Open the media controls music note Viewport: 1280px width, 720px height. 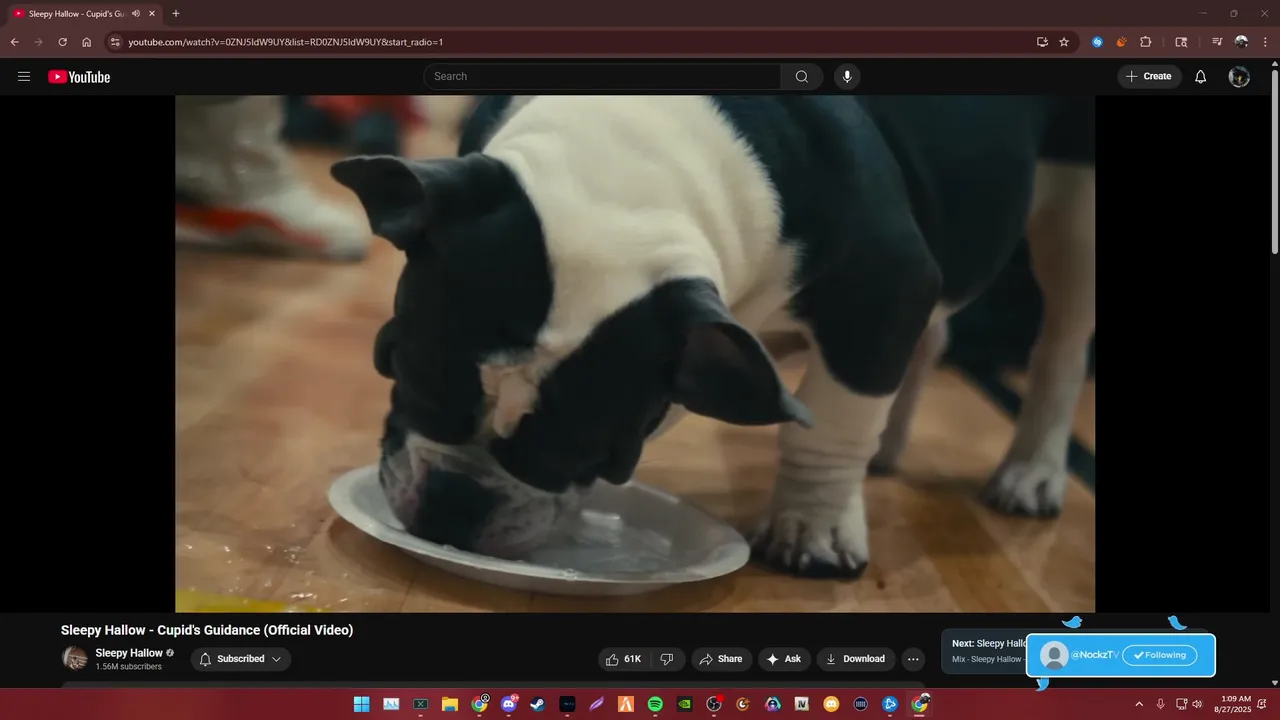tap(1217, 42)
